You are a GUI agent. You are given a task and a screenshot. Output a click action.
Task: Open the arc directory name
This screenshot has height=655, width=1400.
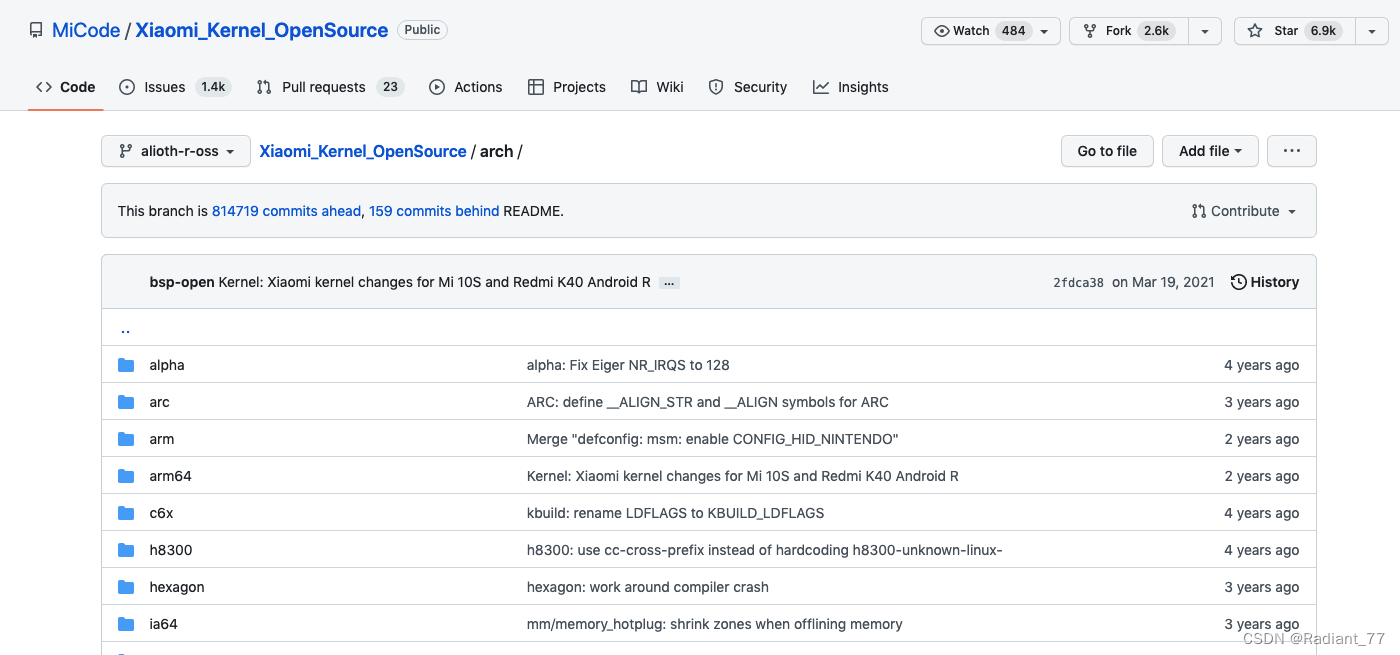[x=160, y=402]
